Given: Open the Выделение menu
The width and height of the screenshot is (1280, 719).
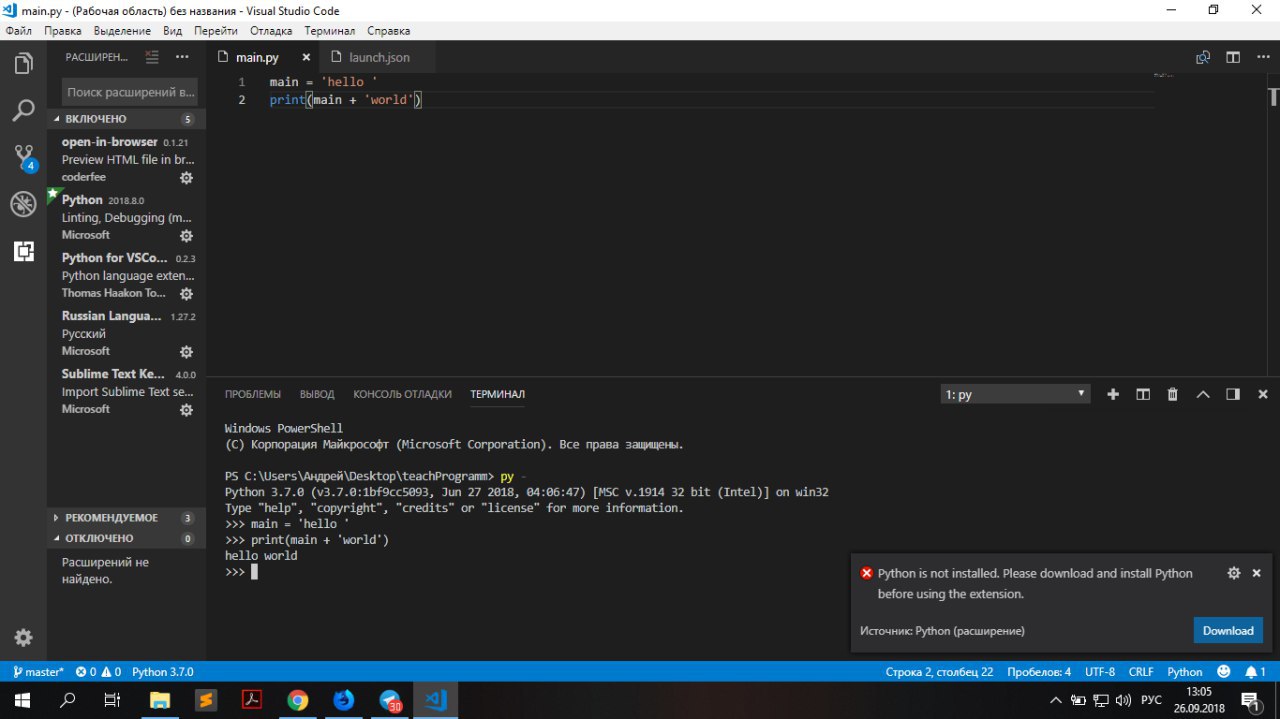Looking at the screenshot, I should click(122, 31).
